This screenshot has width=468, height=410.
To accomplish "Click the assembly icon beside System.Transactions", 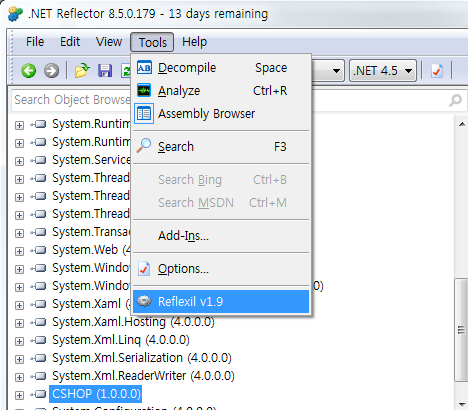I will pyautogui.click(x=39, y=232).
